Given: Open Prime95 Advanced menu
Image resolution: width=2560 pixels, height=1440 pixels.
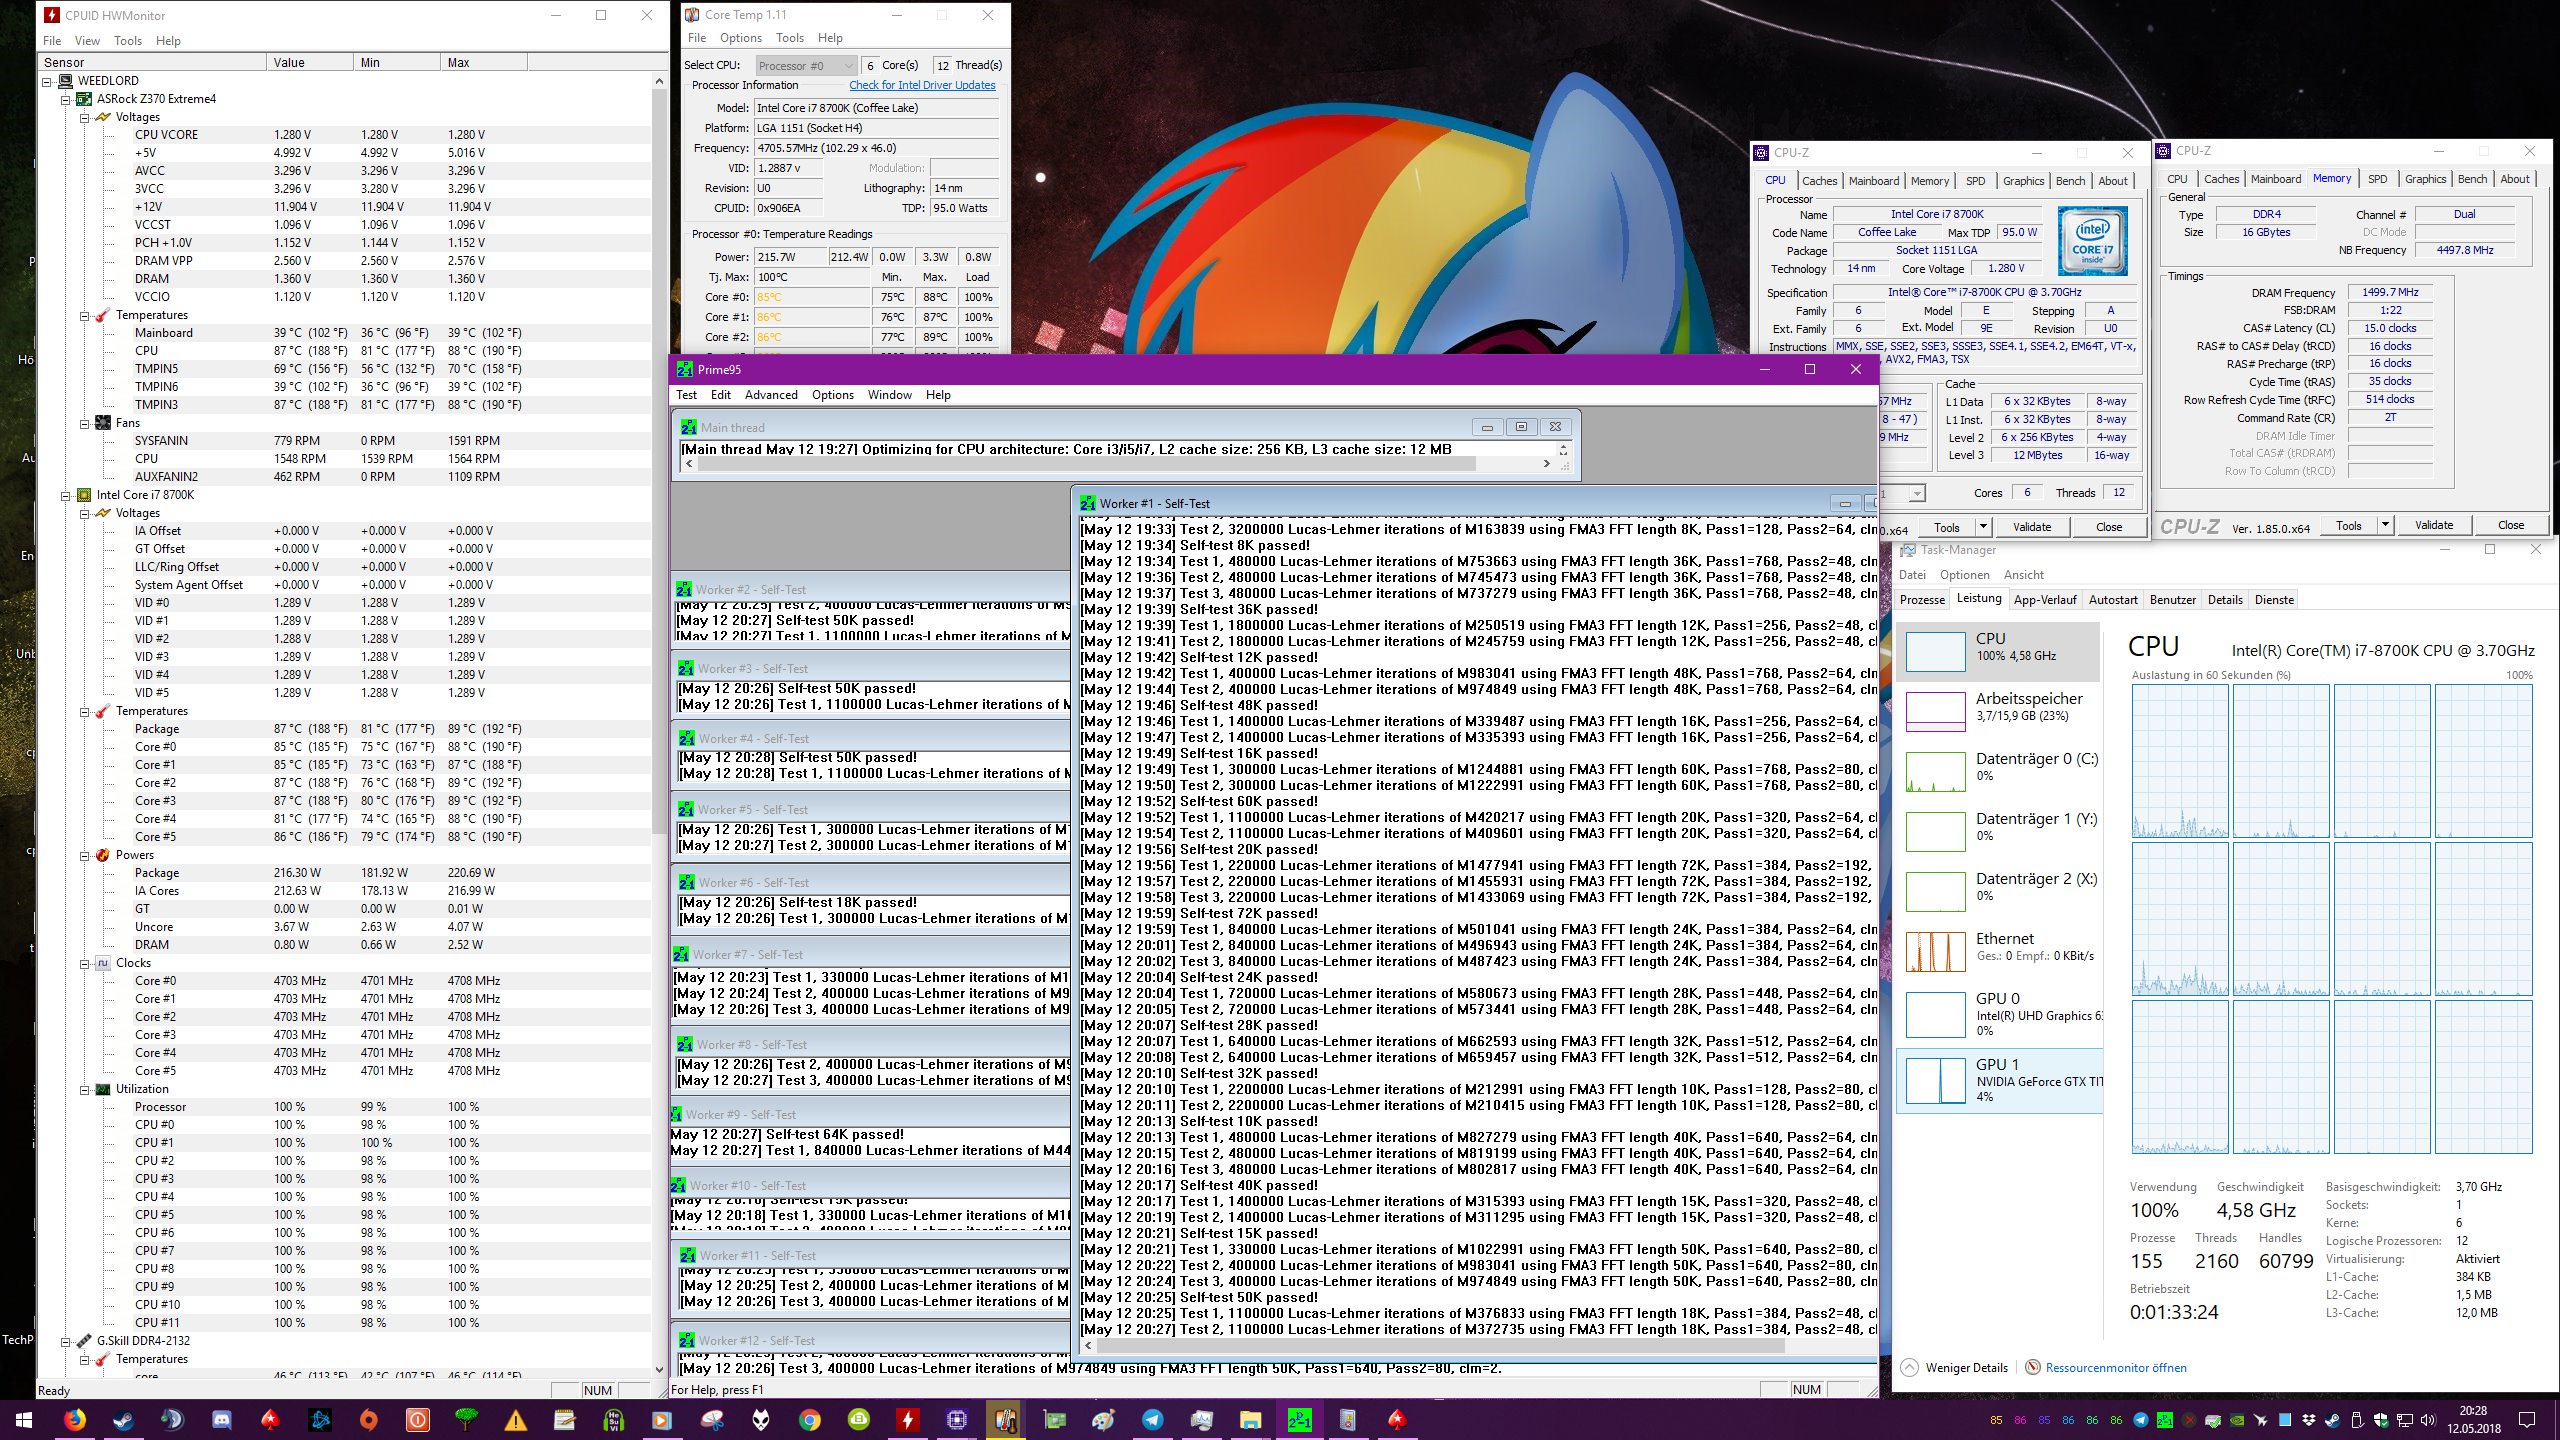Looking at the screenshot, I should [x=770, y=395].
